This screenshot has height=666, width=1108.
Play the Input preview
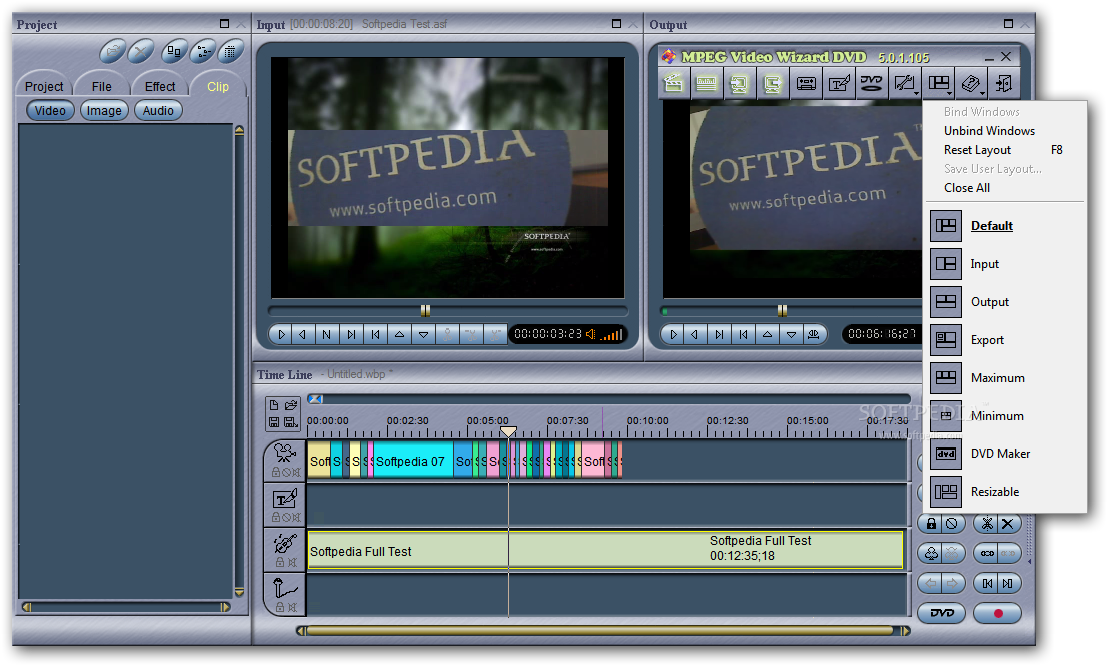point(281,334)
